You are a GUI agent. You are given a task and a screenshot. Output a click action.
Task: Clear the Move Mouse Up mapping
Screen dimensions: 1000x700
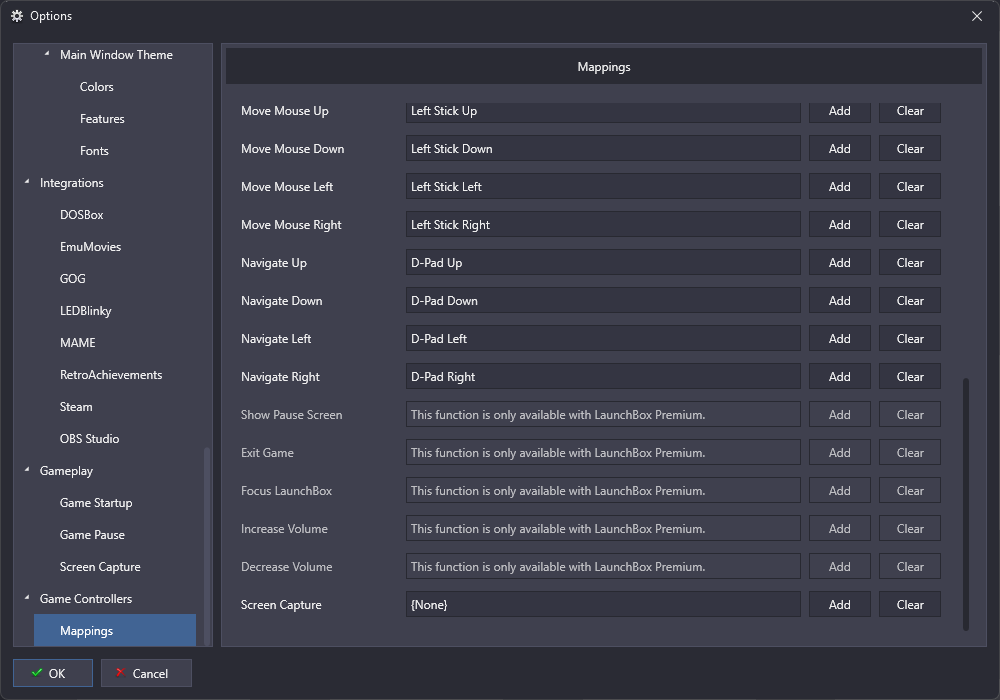tap(909, 111)
